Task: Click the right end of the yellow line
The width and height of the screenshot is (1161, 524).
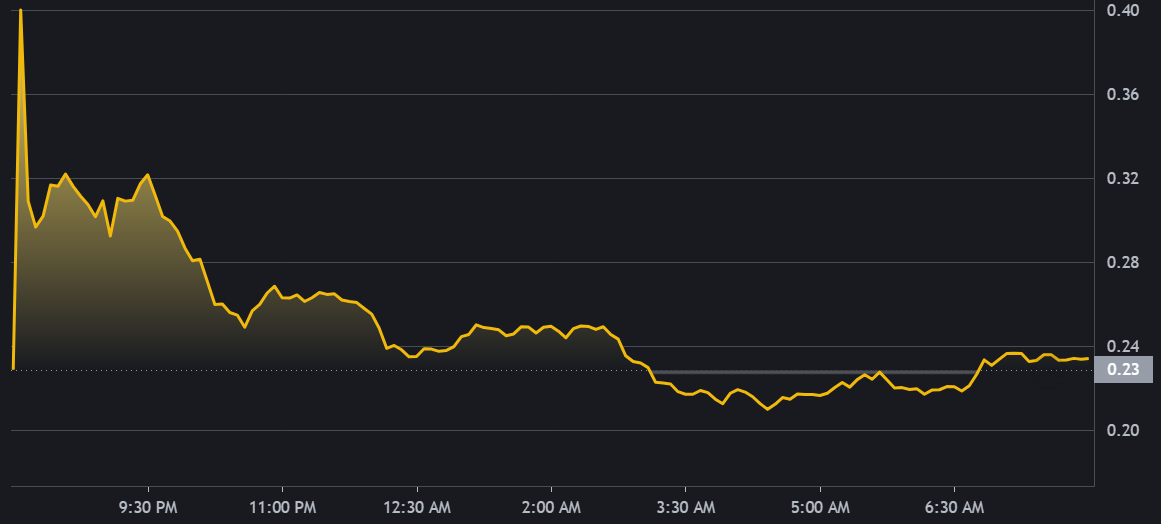Action: pos(1088,358)
